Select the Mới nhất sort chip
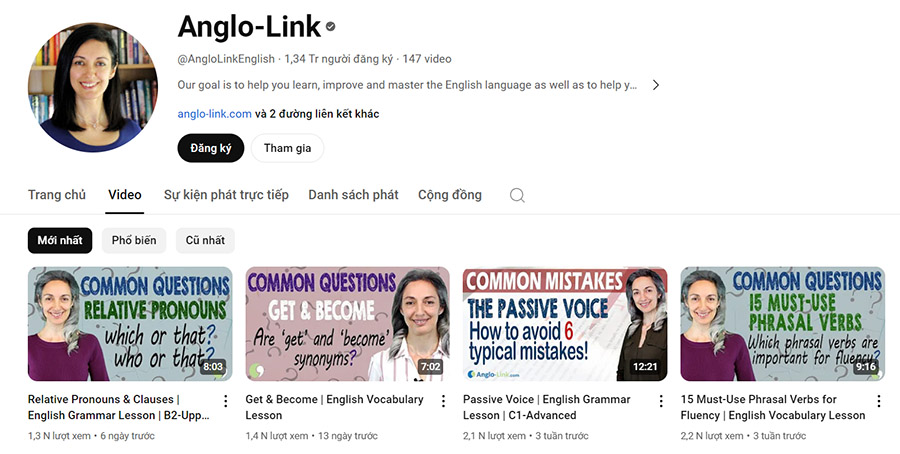The width and height of the screenshot is (900, 454). (60, 240)
